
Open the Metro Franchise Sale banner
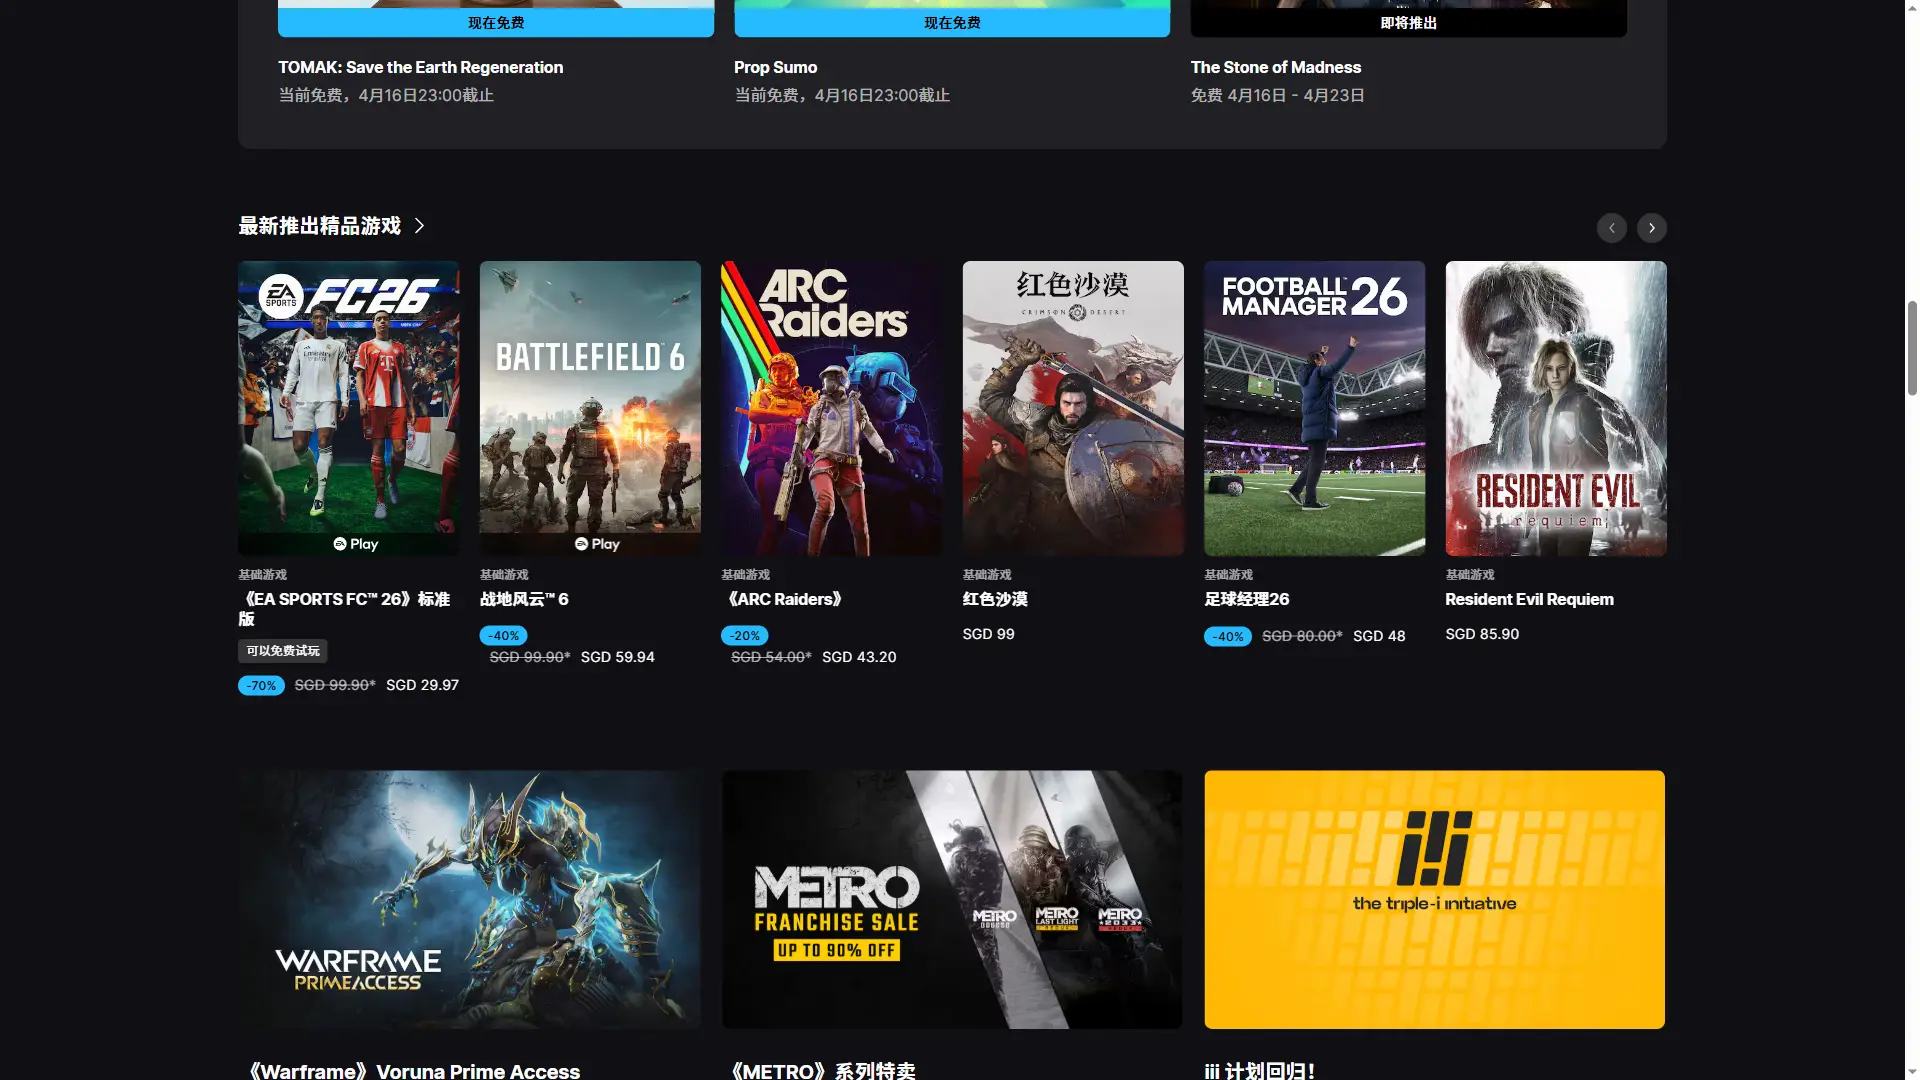point(951,899)
